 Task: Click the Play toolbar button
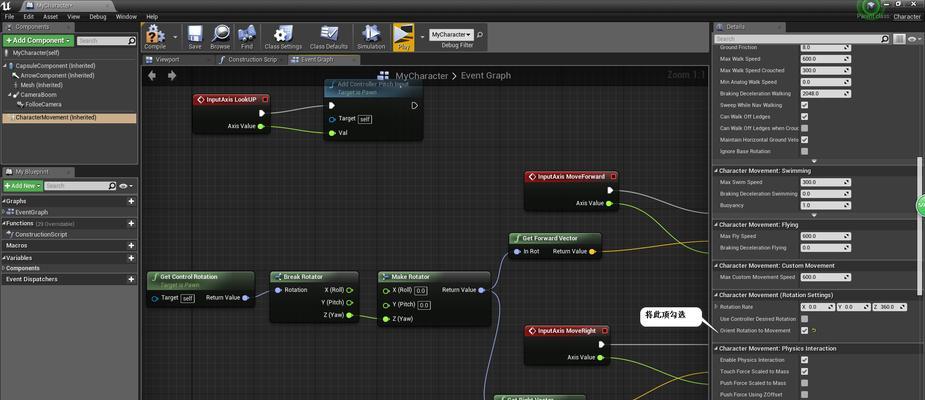pos(404,37)
